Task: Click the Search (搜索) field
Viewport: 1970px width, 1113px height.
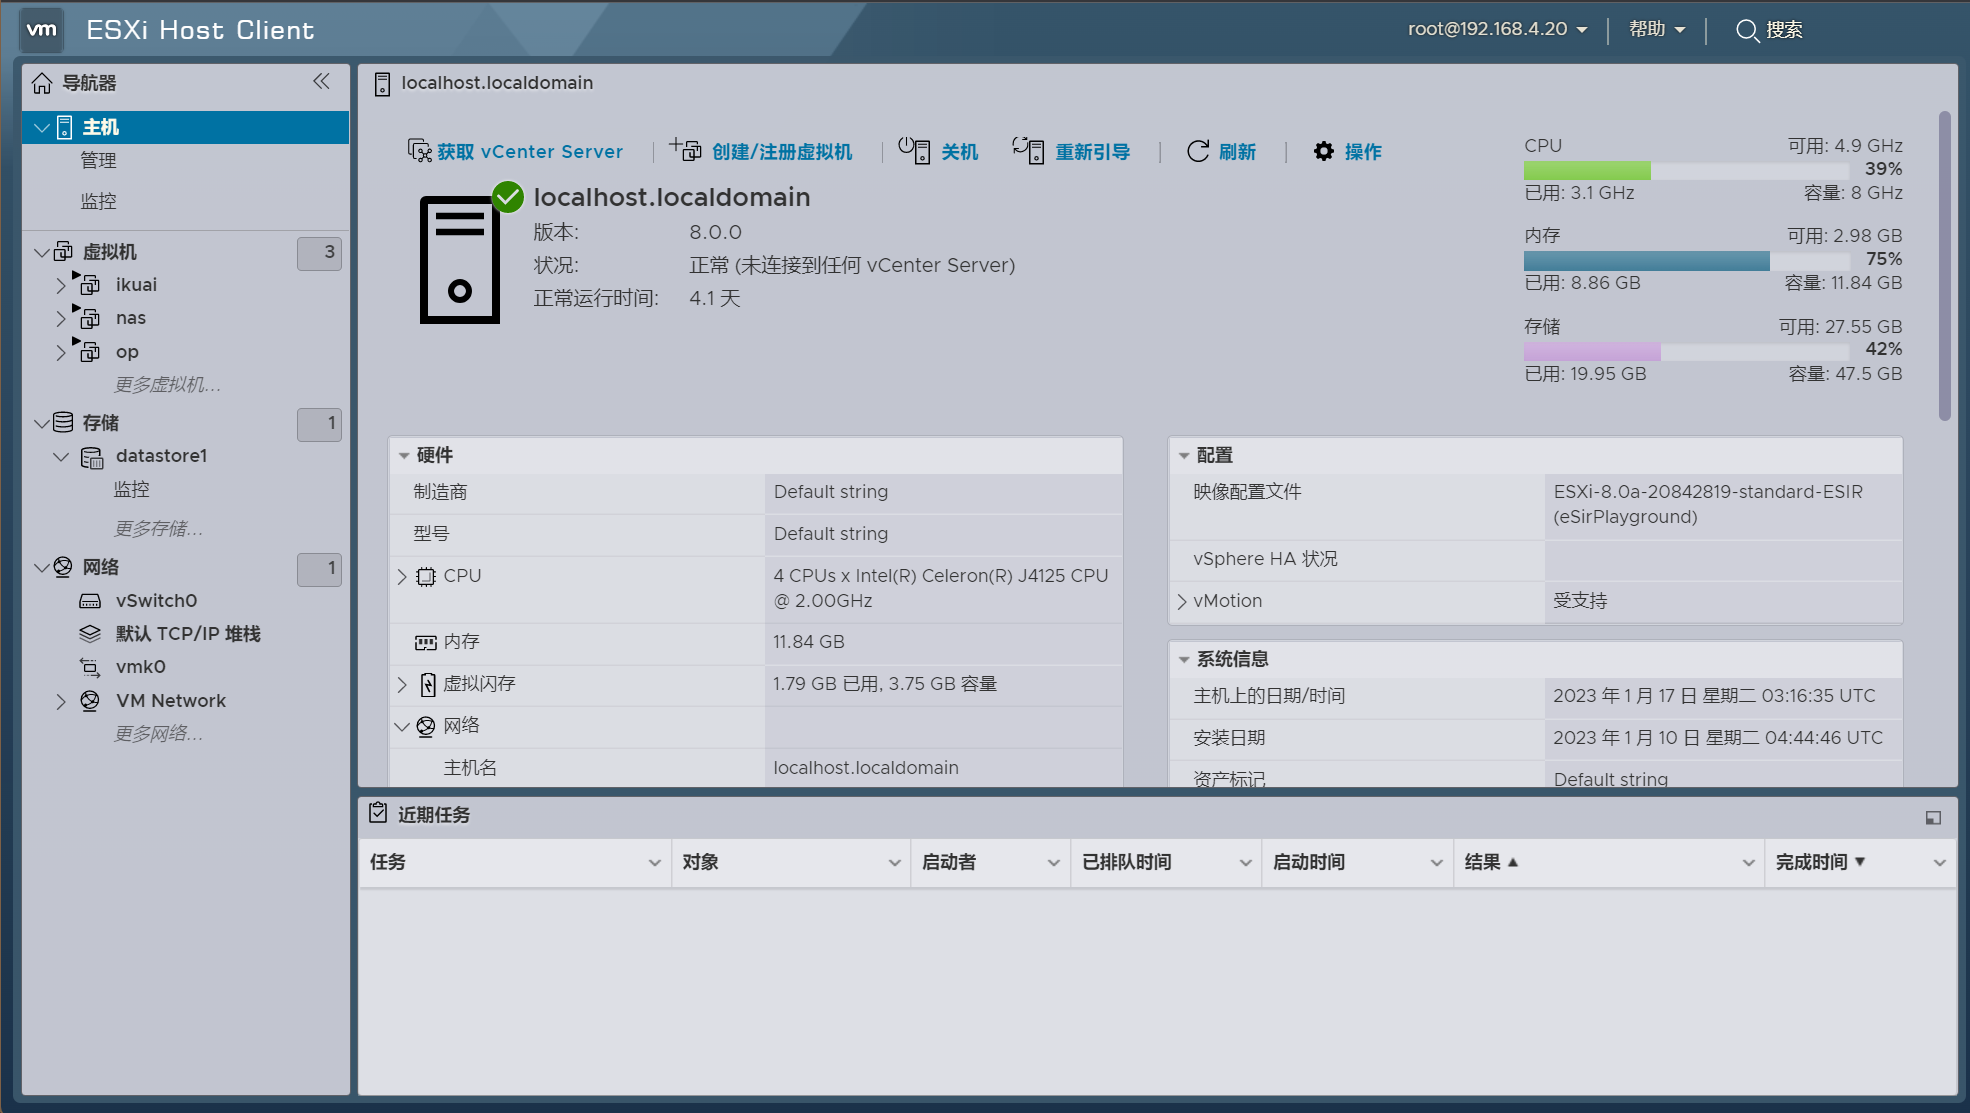Action: 1784,30
